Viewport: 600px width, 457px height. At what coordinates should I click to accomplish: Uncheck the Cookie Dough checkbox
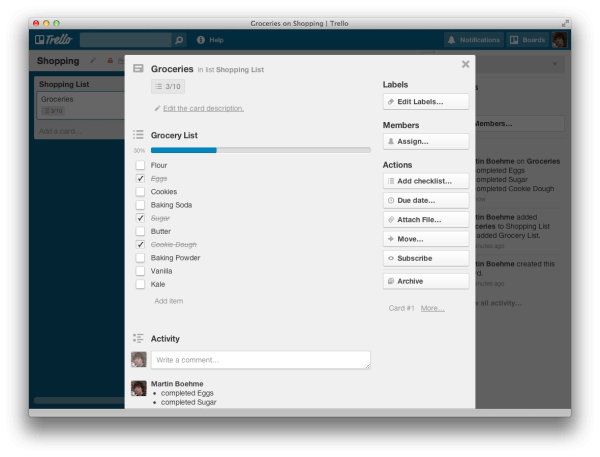pos(140,244)
